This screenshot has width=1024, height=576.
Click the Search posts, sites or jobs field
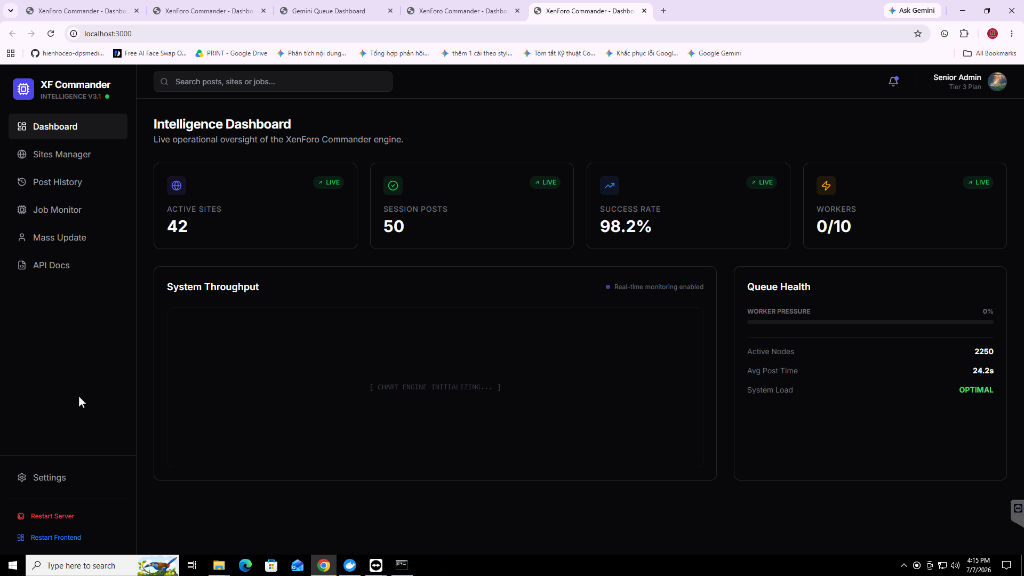[x=273, y=82]
